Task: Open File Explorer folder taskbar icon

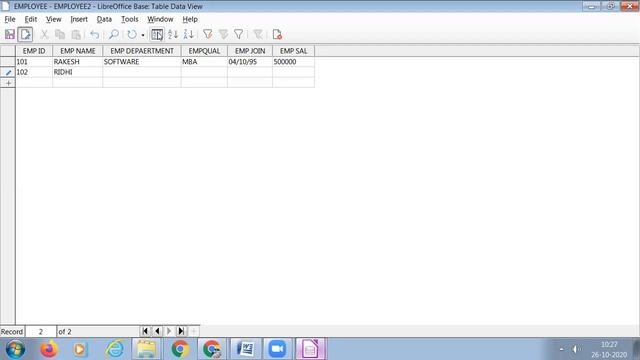Action: pos(147,349)
